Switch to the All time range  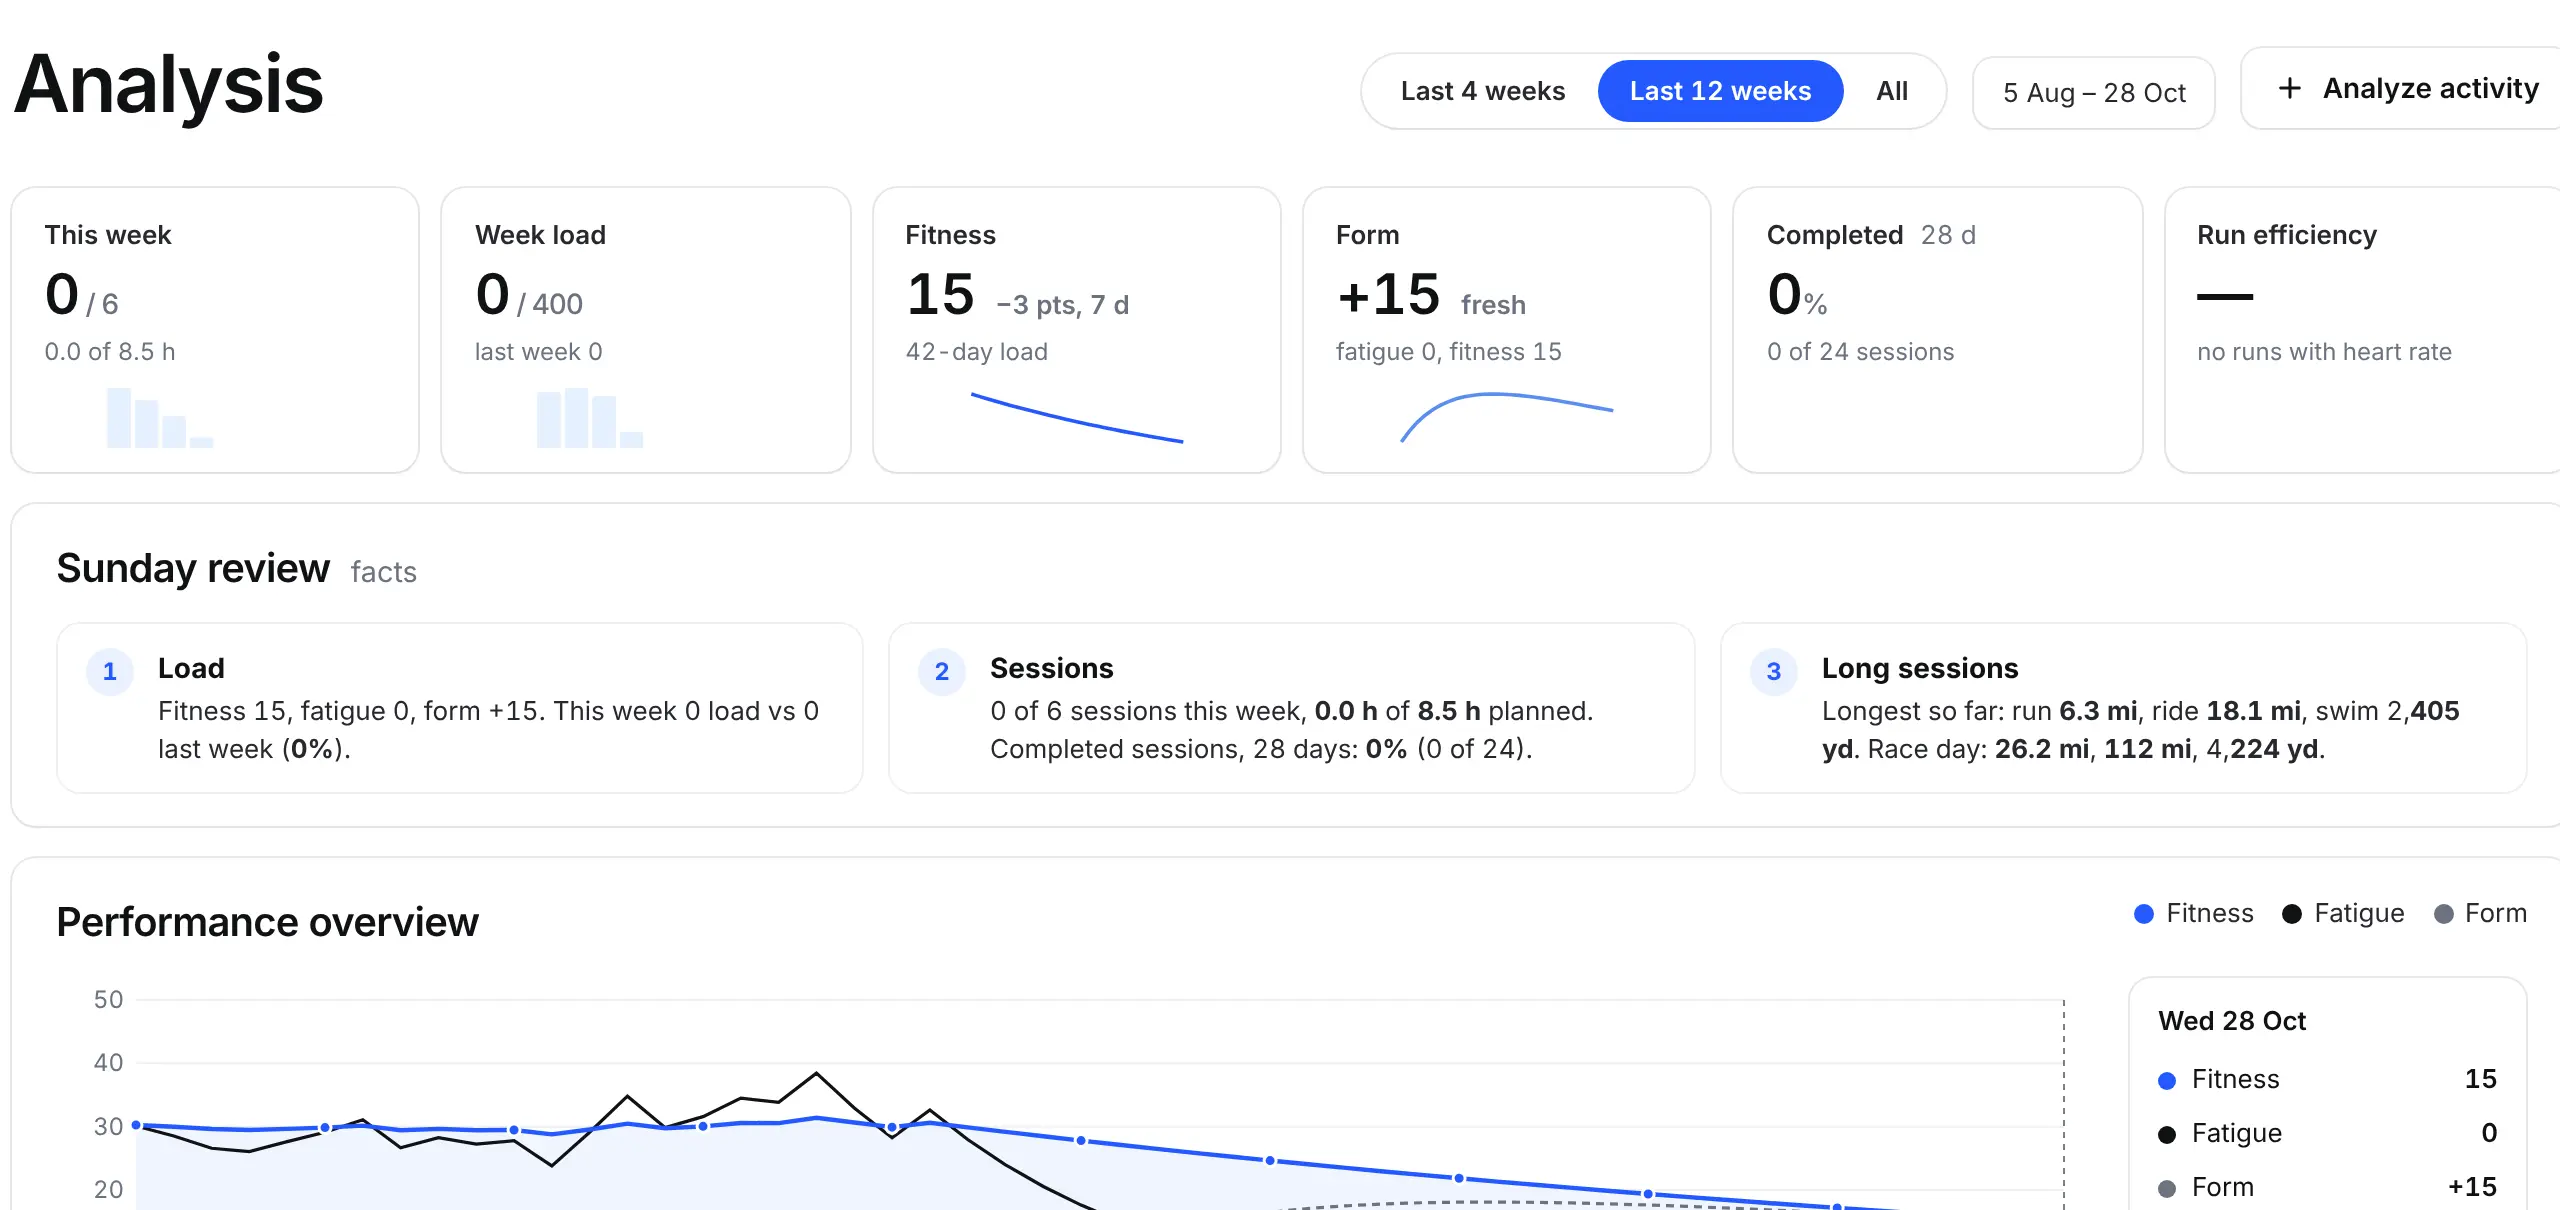1892,91
